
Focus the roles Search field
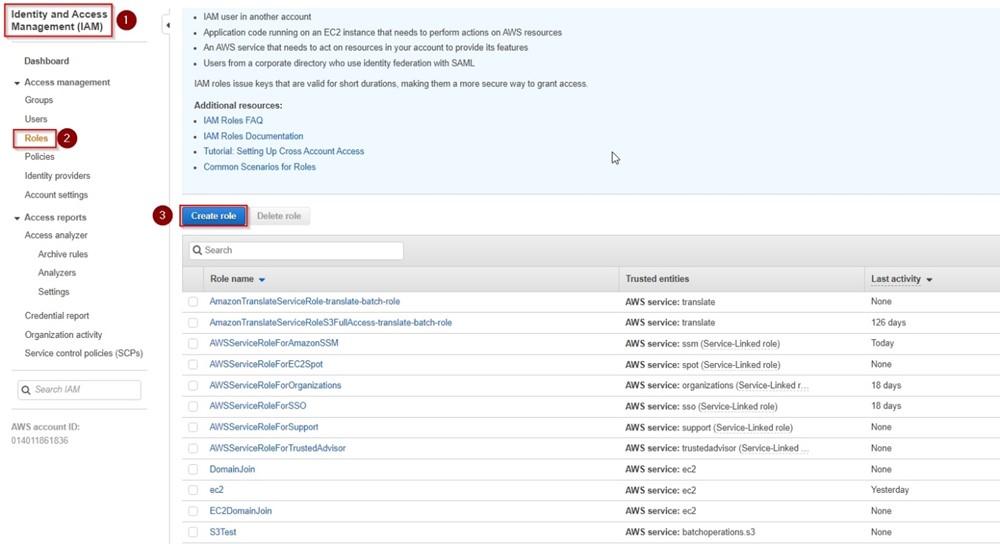tap(296, 251)
